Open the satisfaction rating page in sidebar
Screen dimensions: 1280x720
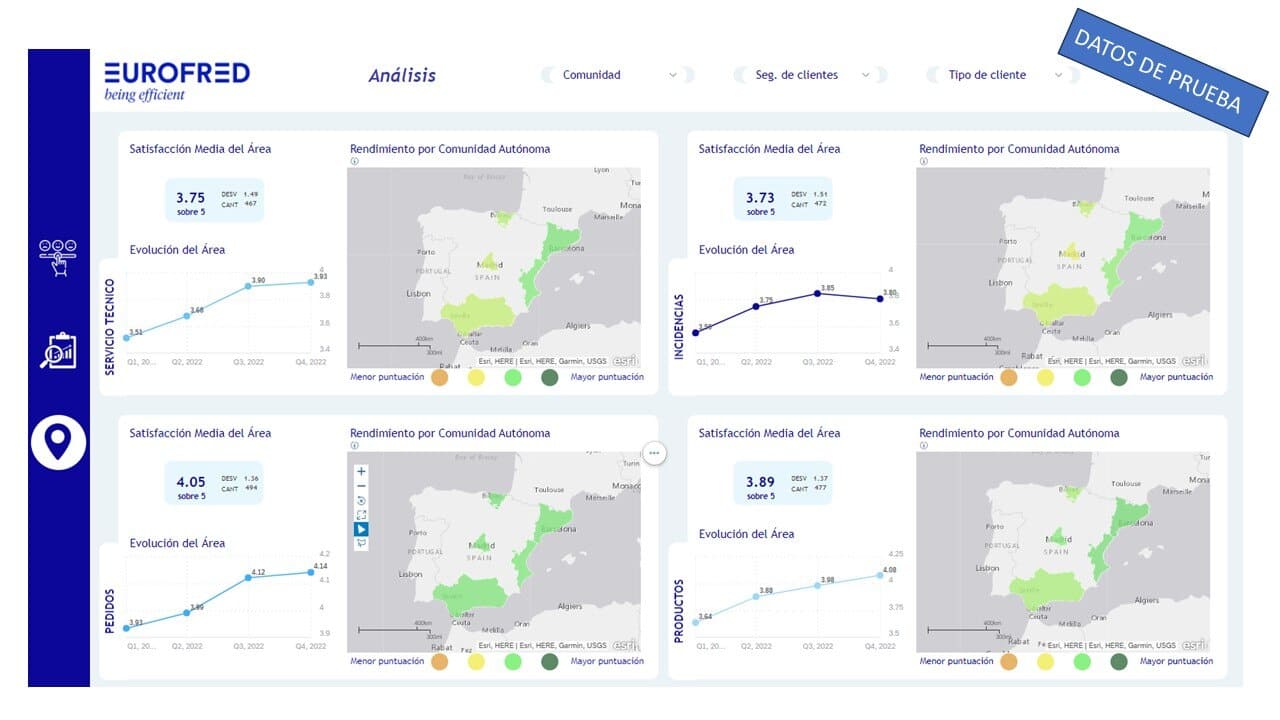click(x=58, y=257)
